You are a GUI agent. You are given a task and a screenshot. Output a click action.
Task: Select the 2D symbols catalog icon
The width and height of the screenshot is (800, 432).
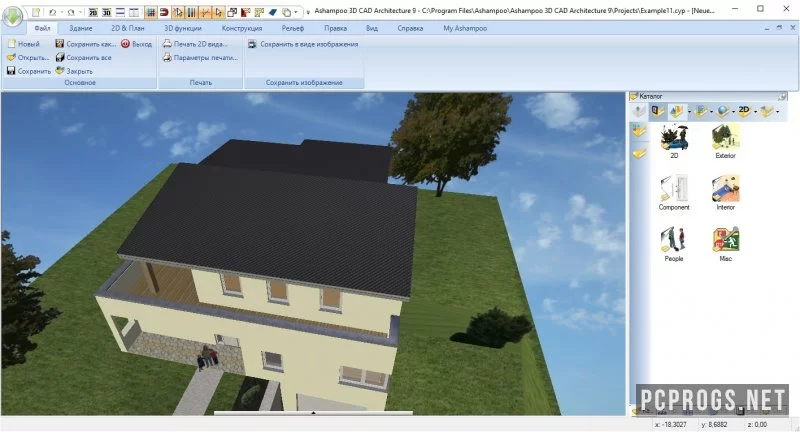(x=744, y=111)
